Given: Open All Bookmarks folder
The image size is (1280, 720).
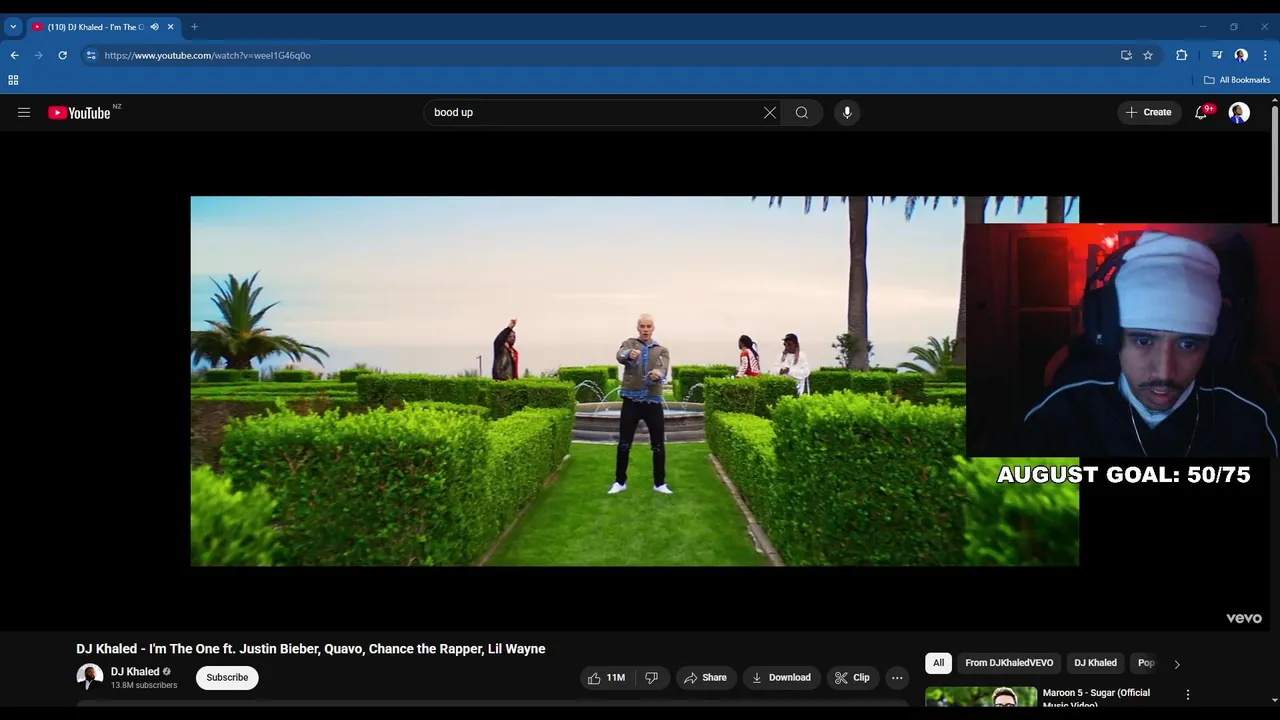Looking at the screenshot, I should [x=1237, y=80].
